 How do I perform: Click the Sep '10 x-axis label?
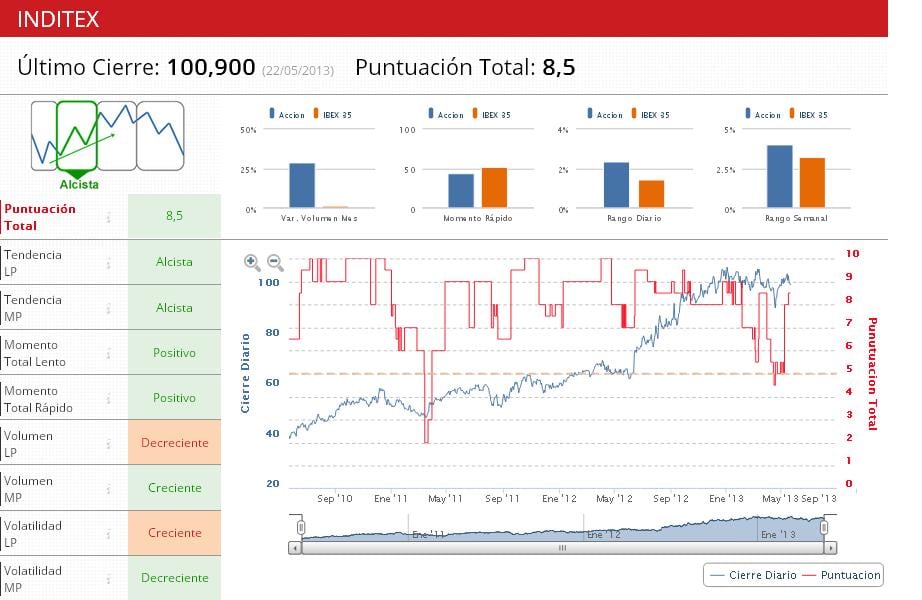(x=335, y=498)
